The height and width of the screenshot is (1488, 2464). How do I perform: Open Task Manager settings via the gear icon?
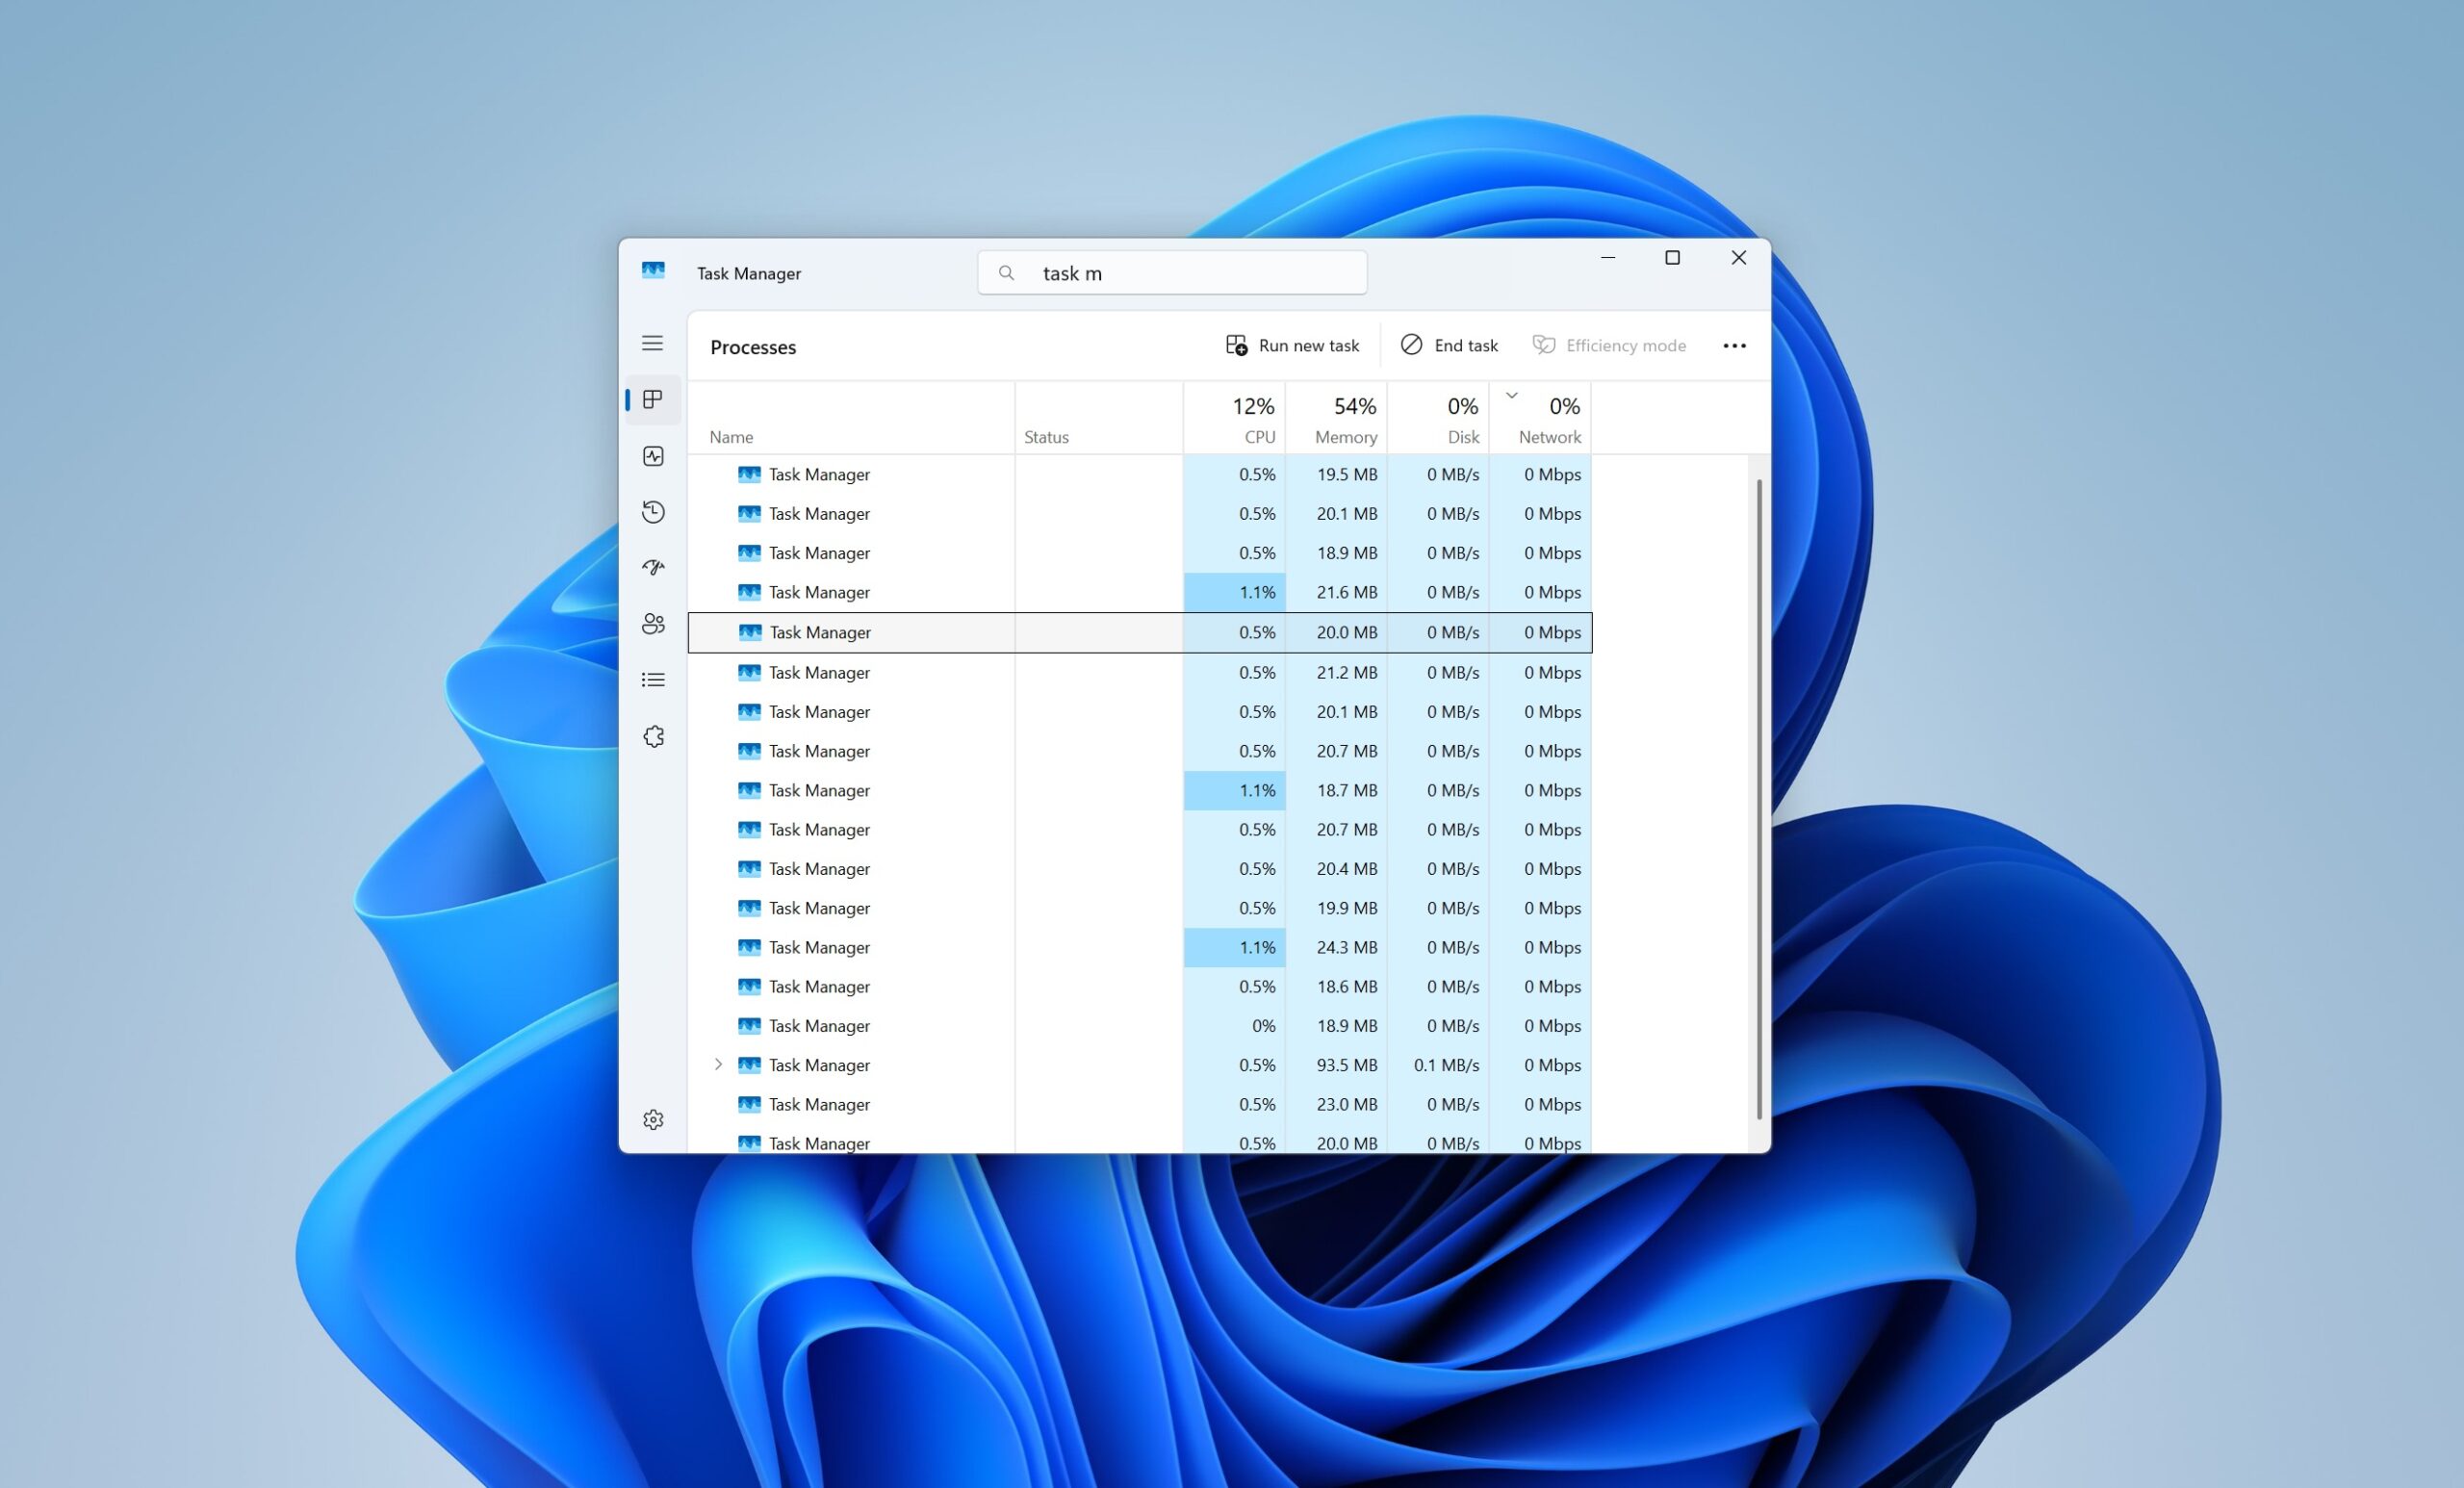click(x=653, y=1119)
